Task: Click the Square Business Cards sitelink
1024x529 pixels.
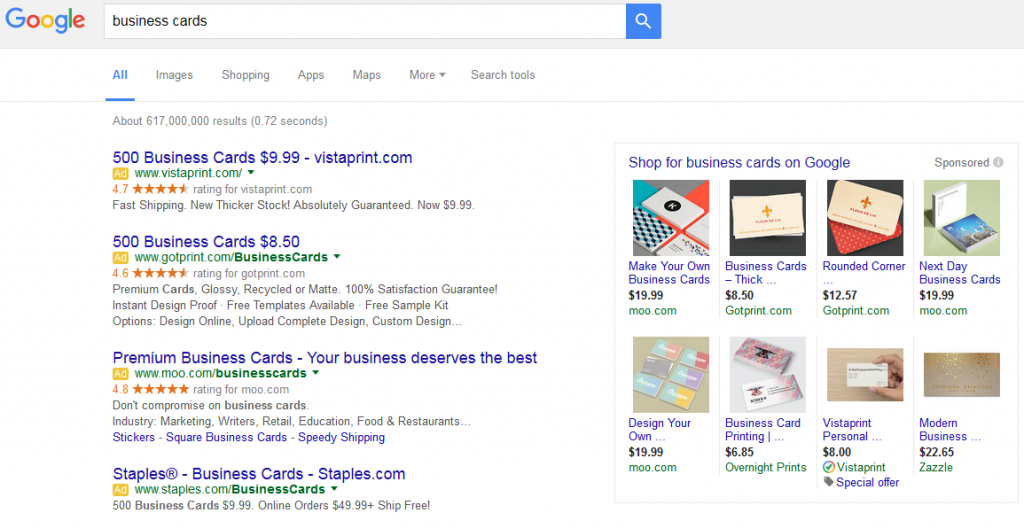Action: pos(227,438)
